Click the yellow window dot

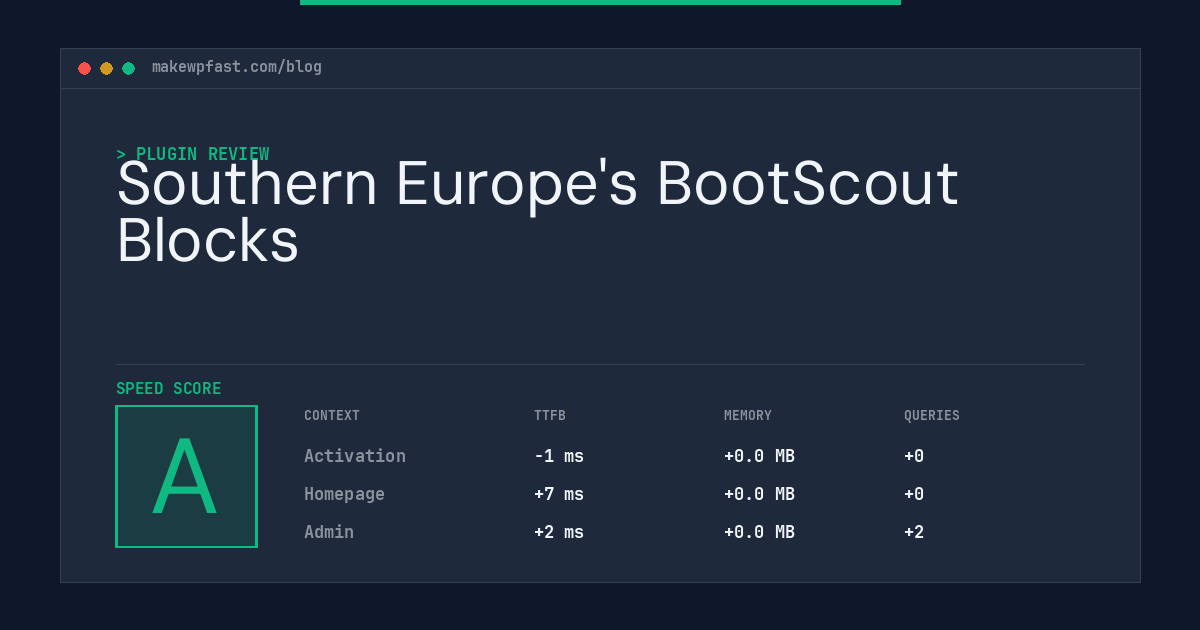106,68
